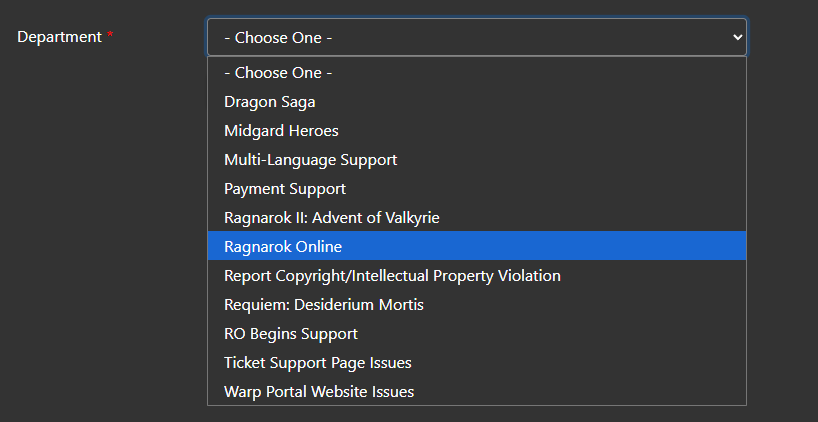The height and width of the screenshot is (422, 818).
Task: Select Payment Support department
Action: click(x=285, y=189)
